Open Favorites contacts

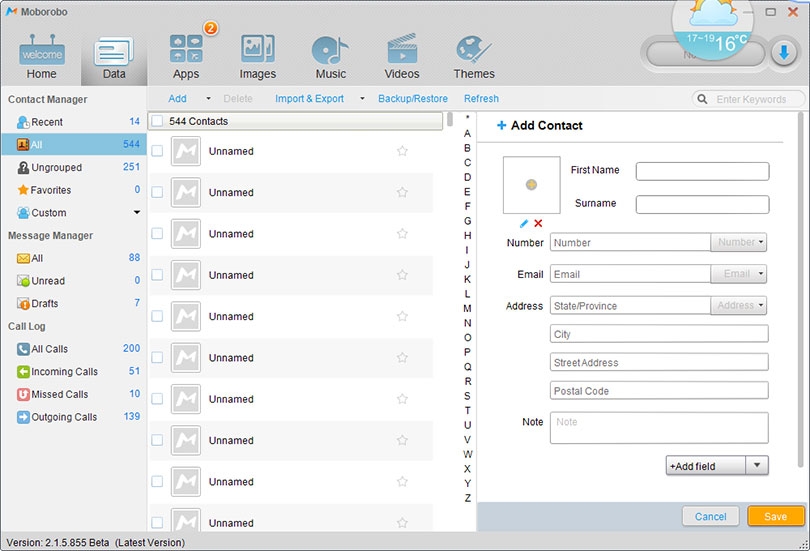(x=74, y=190)
